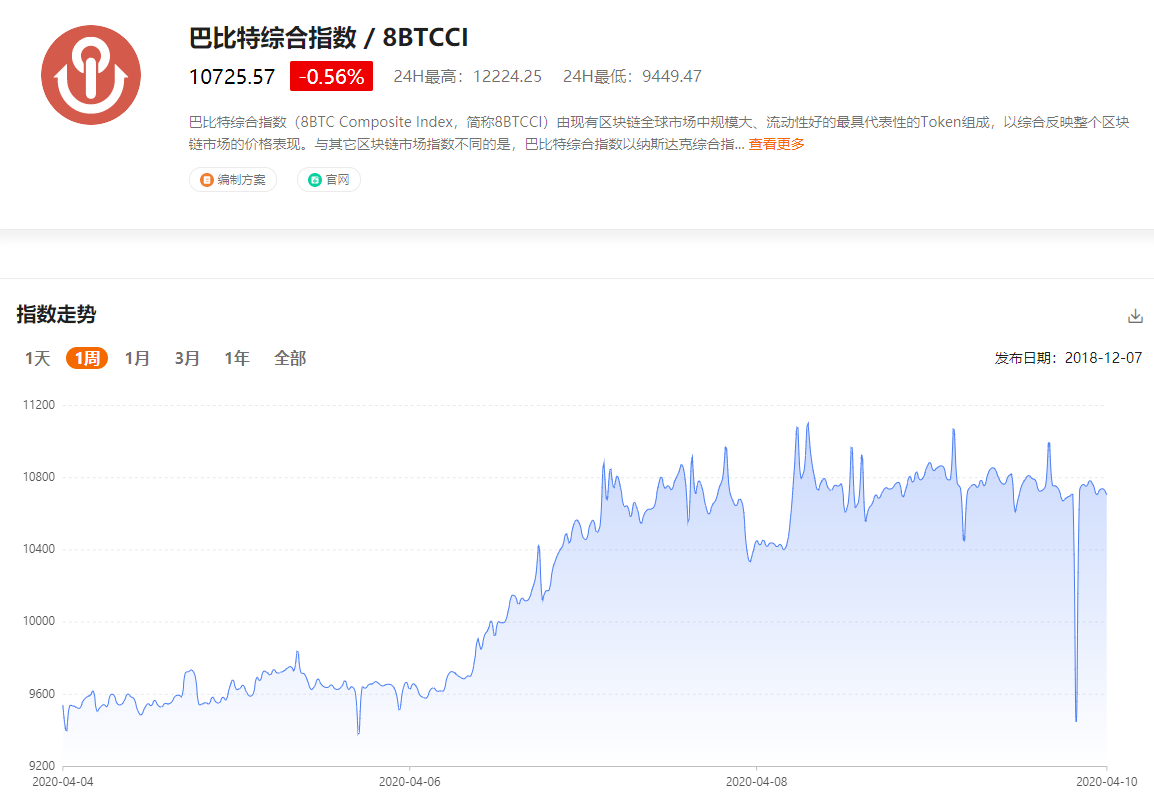Click the 发布日期 2018-12-07 label
This screenshot has height=800, width=1154.
(x=1069, y=358)
